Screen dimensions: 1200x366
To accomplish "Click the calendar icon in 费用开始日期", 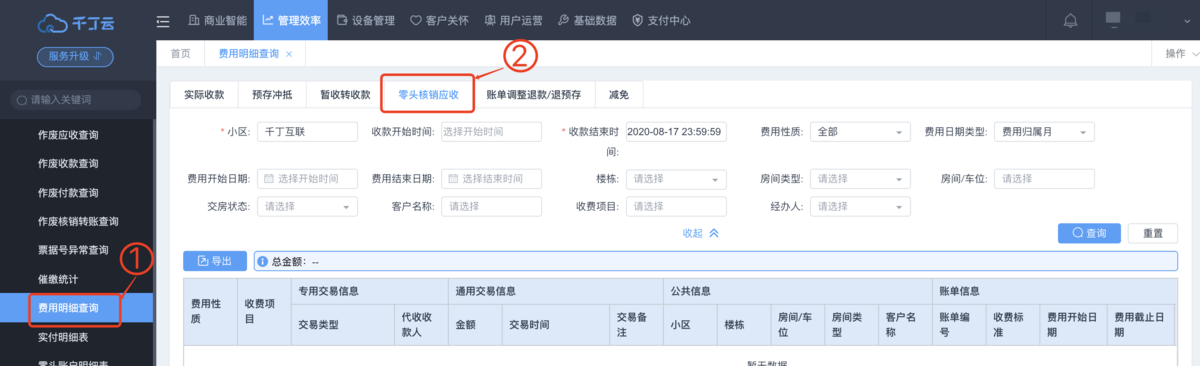I will click(x=269, y=179).
